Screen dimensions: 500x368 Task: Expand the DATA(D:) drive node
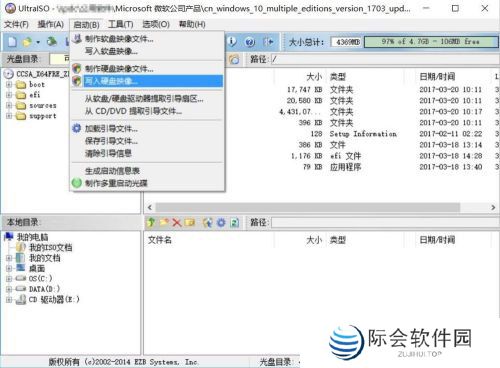[9, 289]
